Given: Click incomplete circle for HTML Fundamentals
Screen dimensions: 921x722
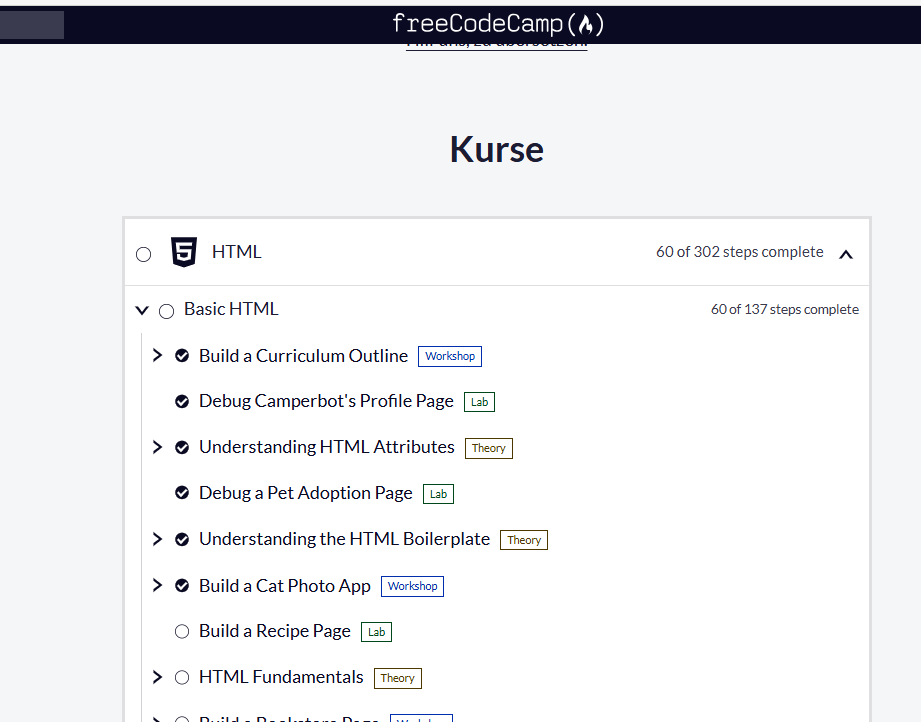Looking at the screenshot, I should coord(182,677).
